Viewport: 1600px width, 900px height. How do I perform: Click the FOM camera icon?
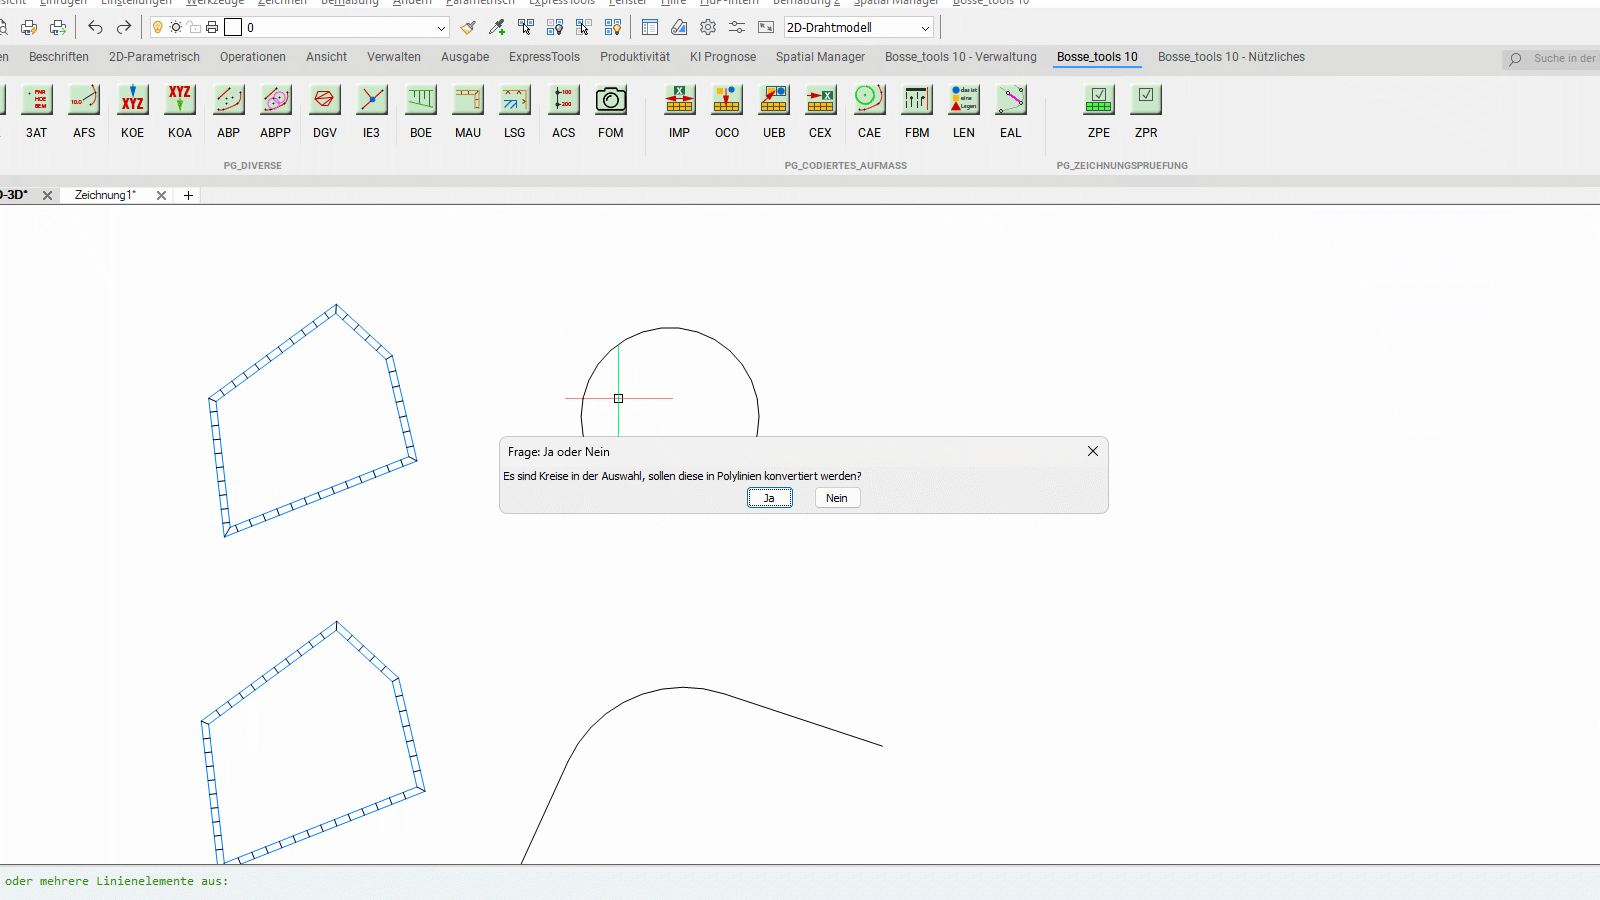610,100
